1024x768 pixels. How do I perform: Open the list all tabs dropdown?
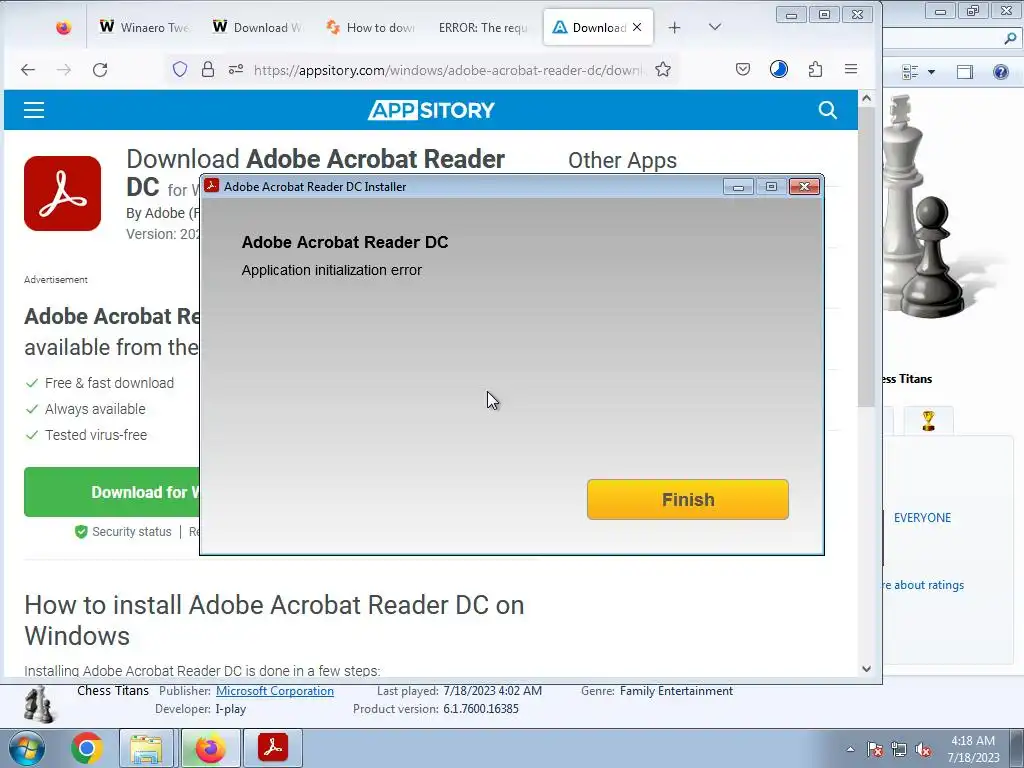[x=715, y=27]
